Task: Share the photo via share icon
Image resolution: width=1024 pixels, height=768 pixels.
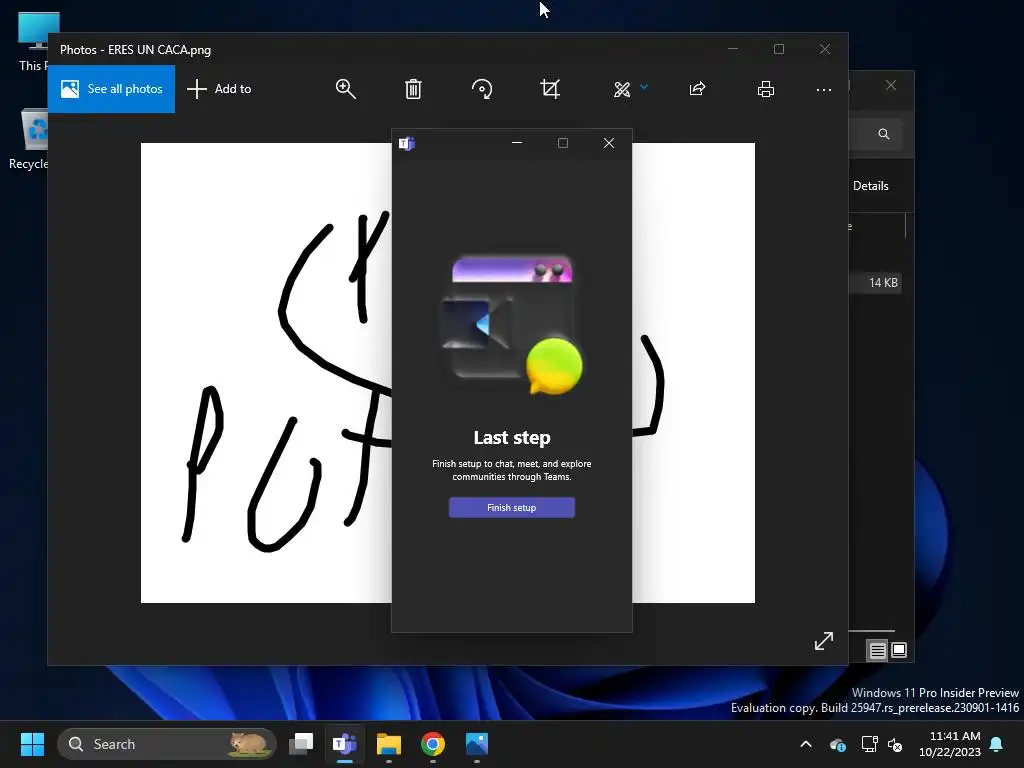Action: click(697, 89)
